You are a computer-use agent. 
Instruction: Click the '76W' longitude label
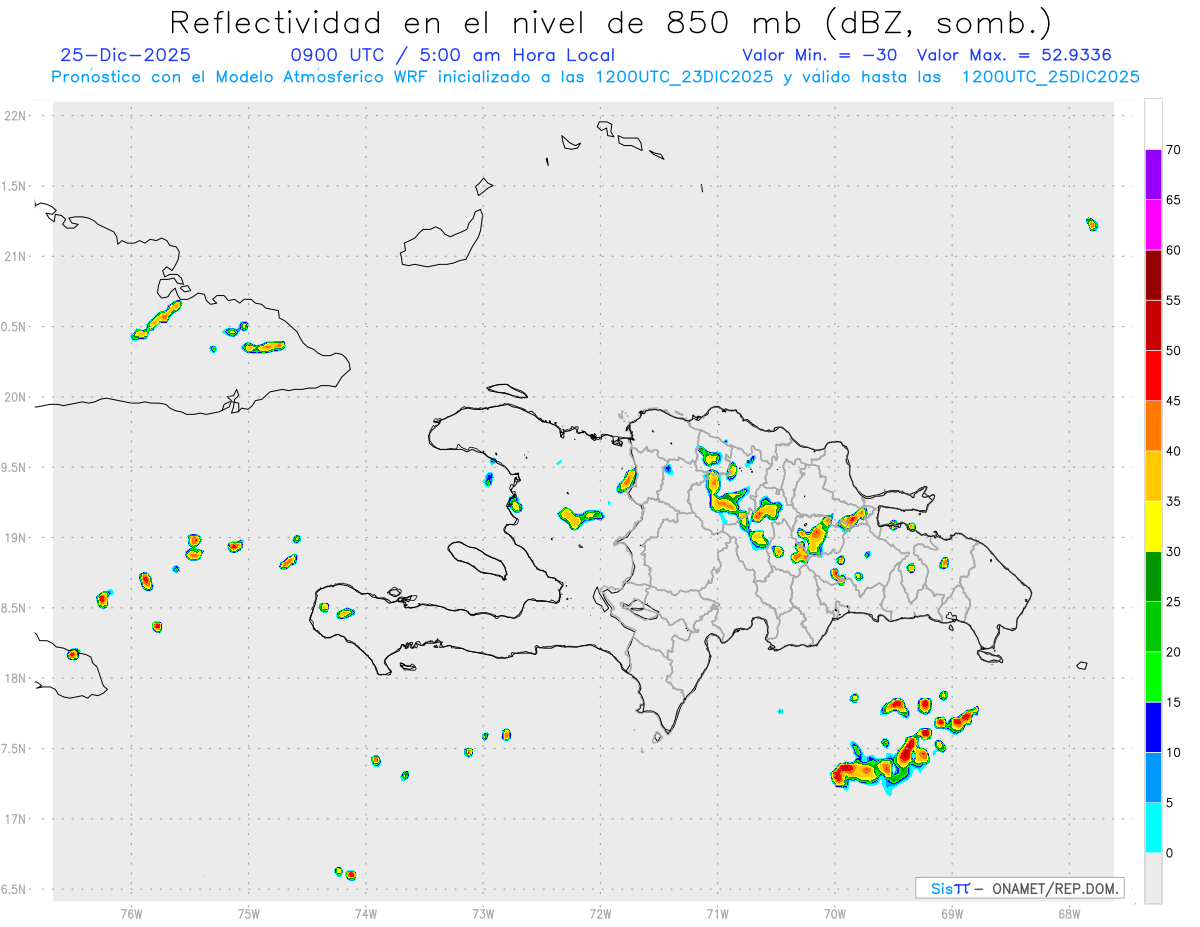tap(131, 913)
